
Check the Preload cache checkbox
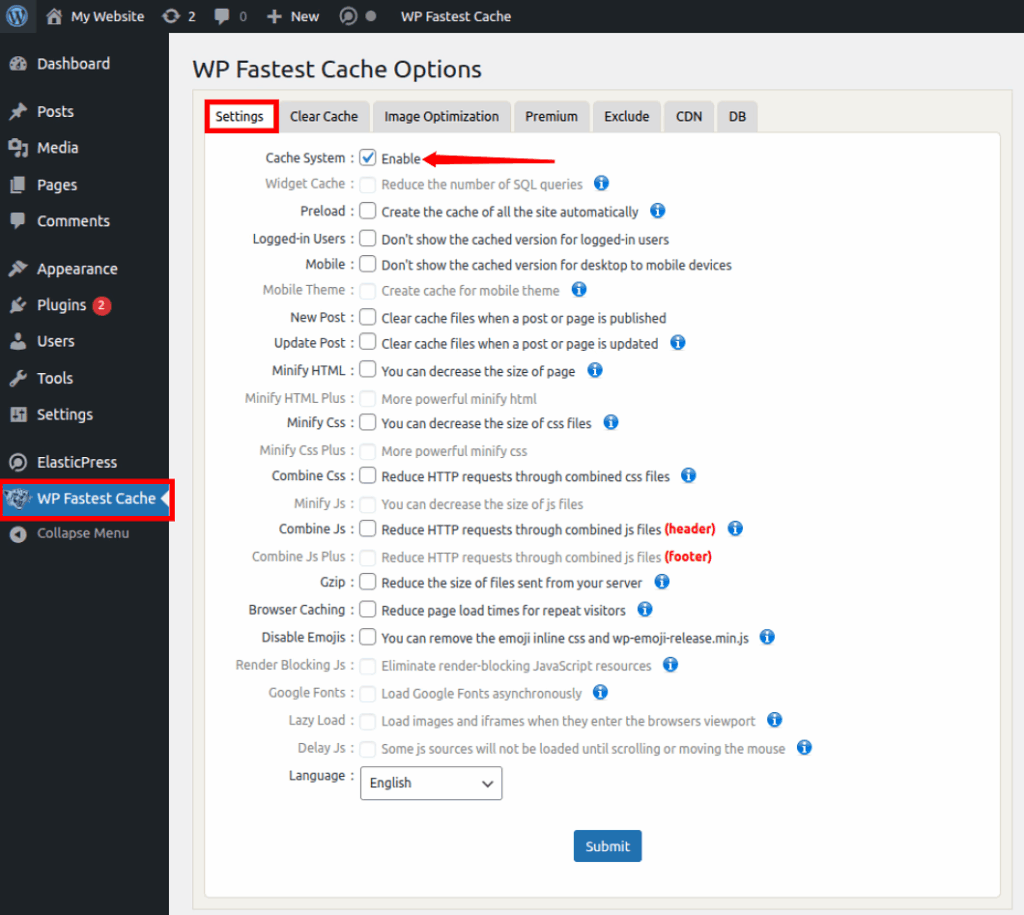(x=367, y=212)
